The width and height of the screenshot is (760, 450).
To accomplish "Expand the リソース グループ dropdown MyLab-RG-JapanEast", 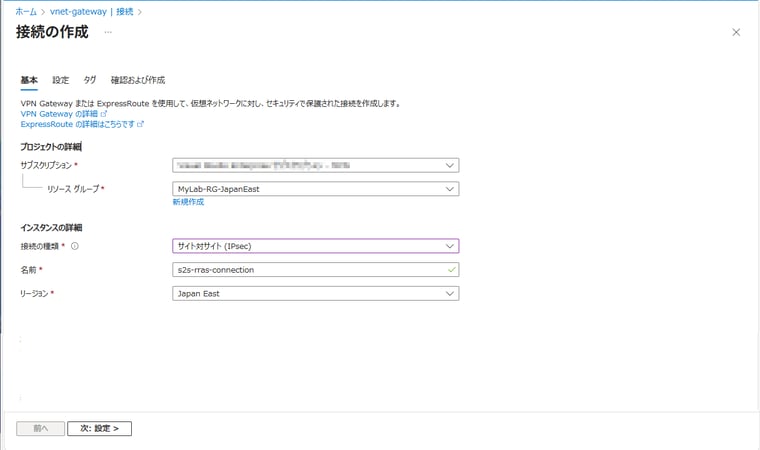I will pos(316,189).
